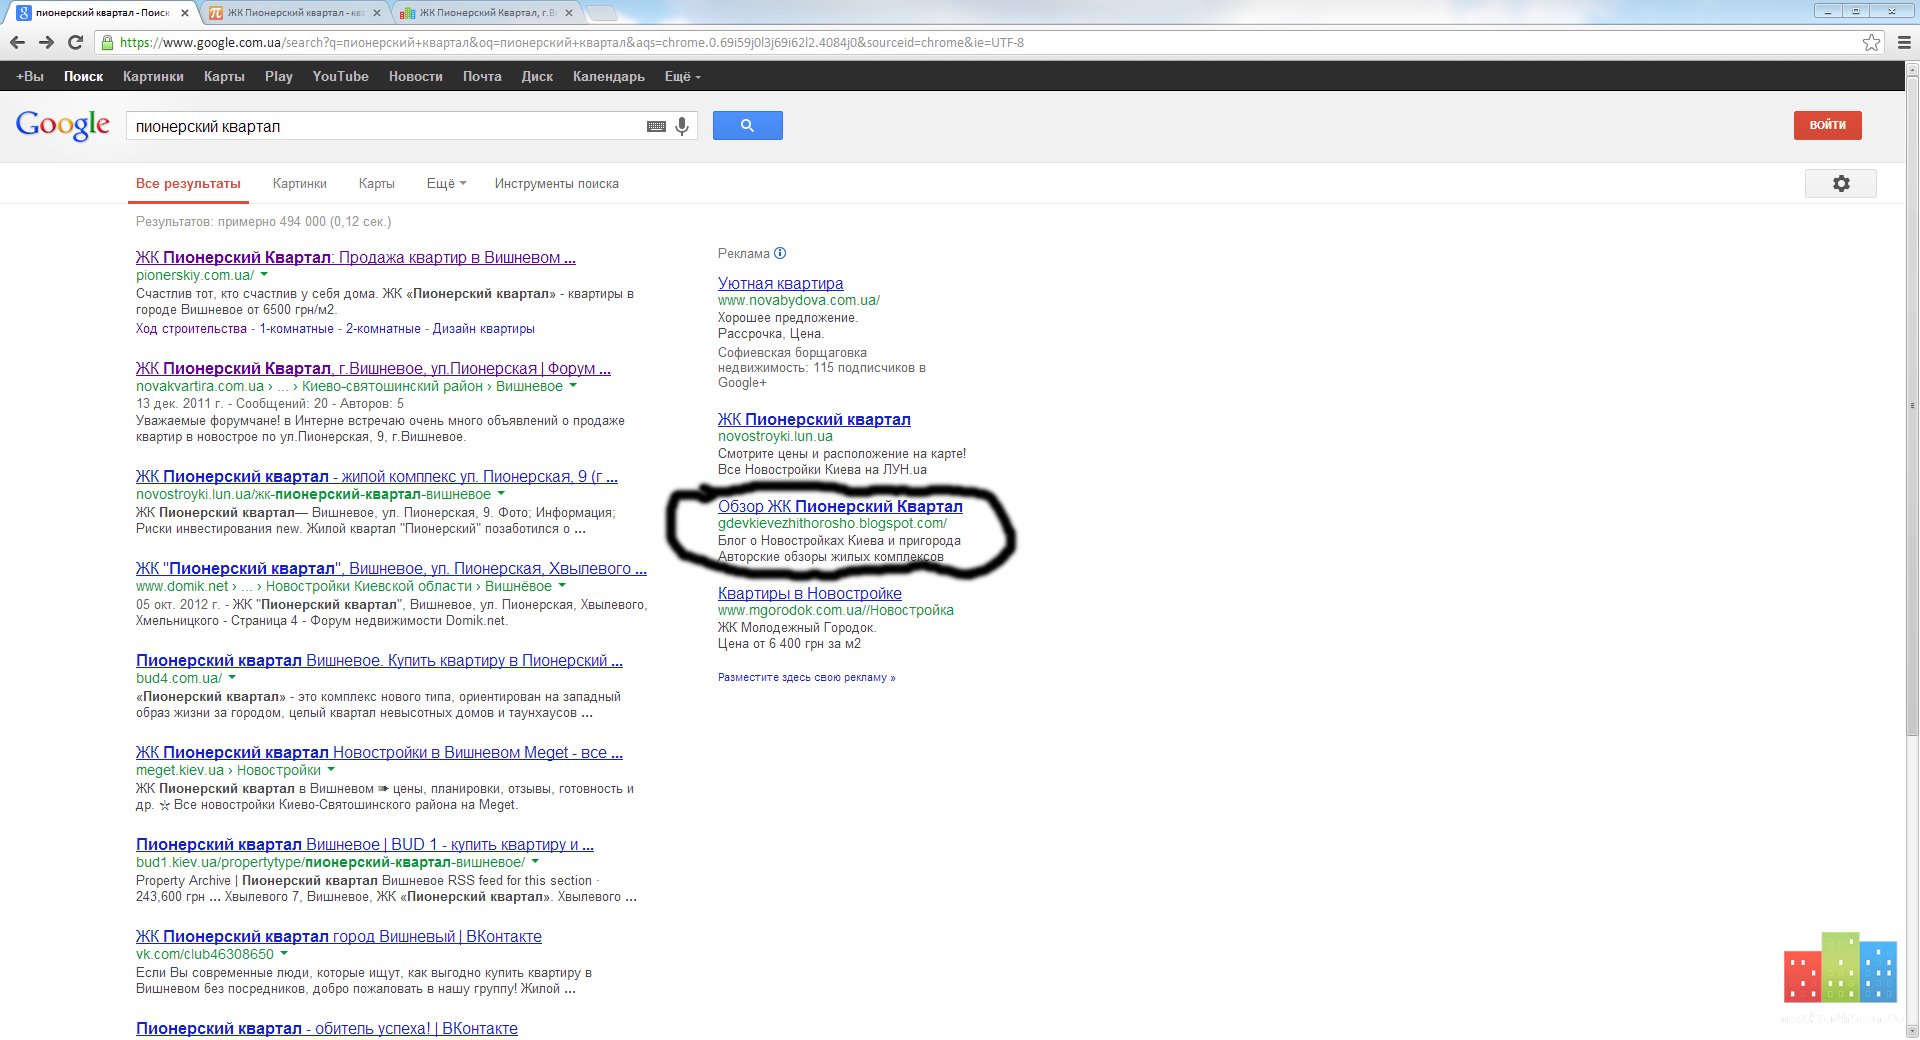Open Play from the Google bar
This screenshot has width=1920, height=1040.
click(279, 76)
